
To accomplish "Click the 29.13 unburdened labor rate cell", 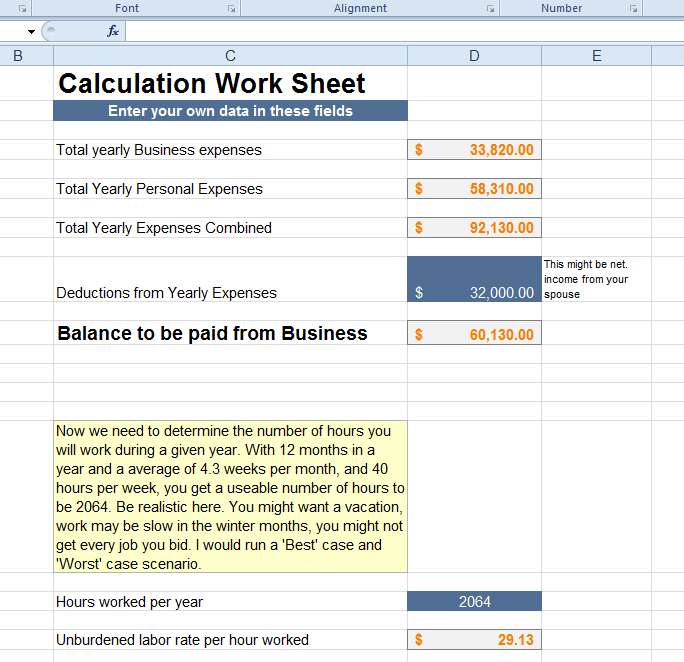I will click(474, 639).
